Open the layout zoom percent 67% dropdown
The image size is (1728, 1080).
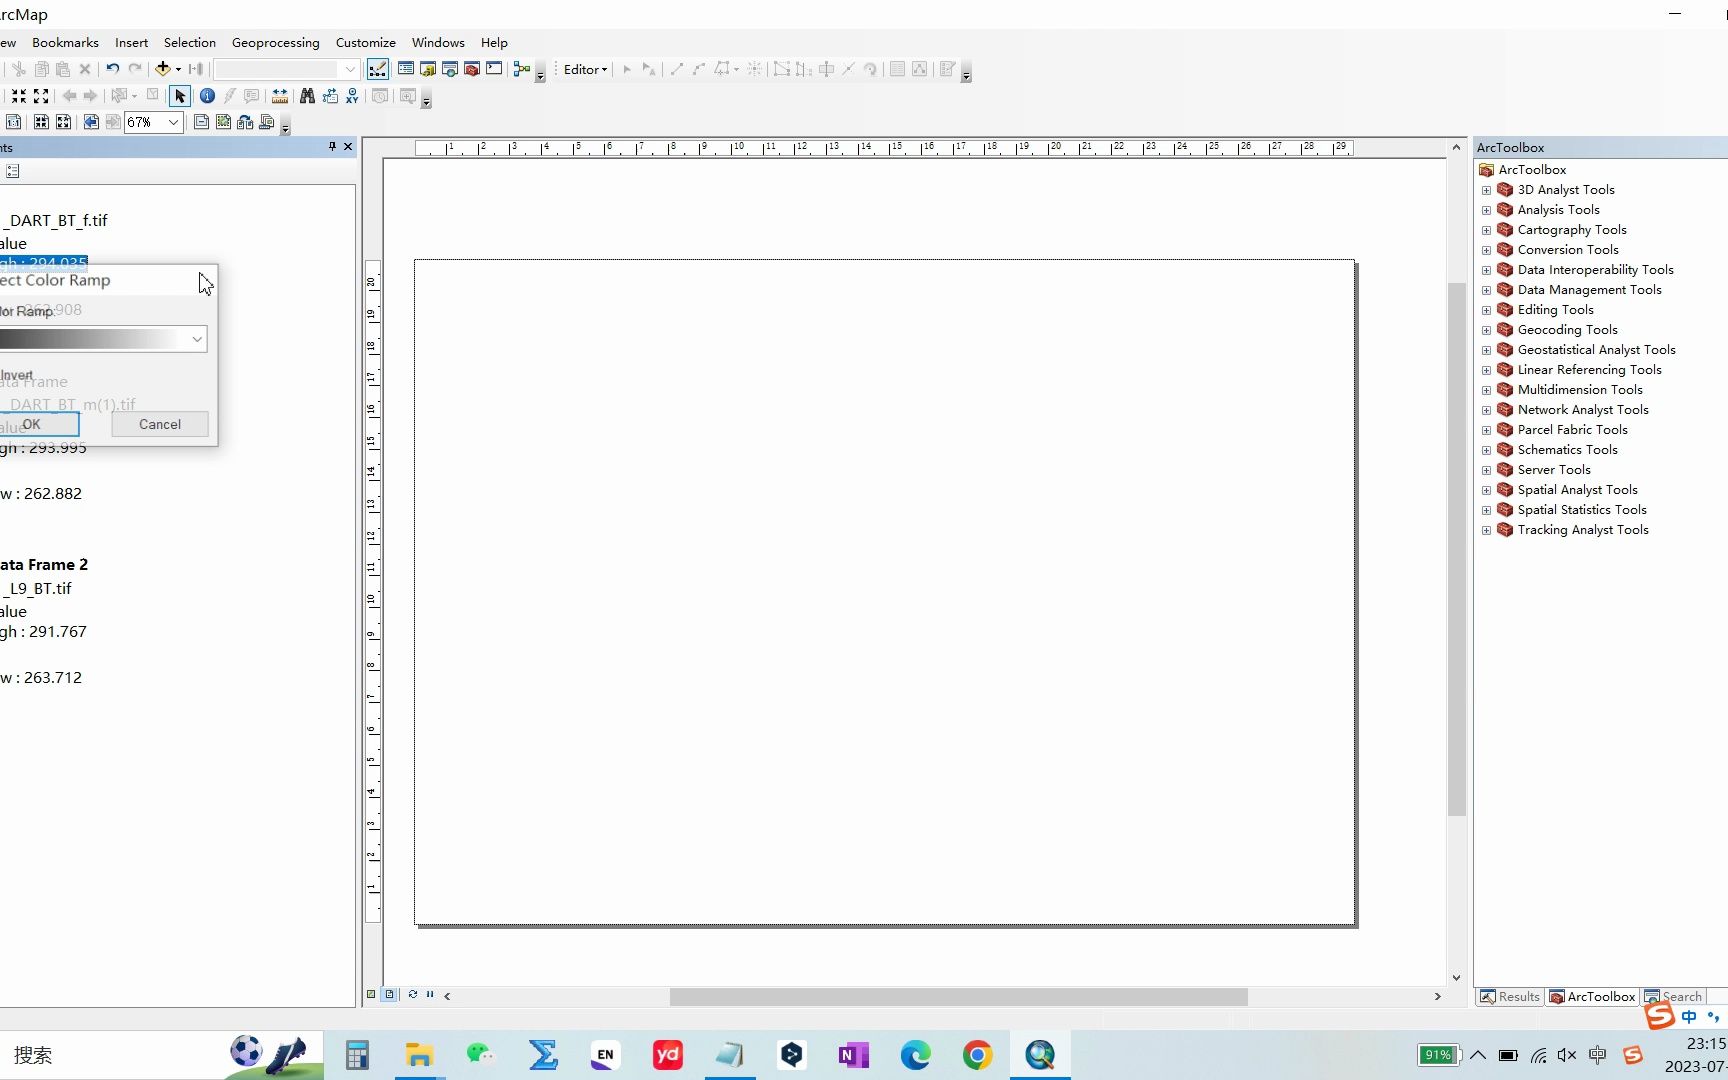pos(173,122)
